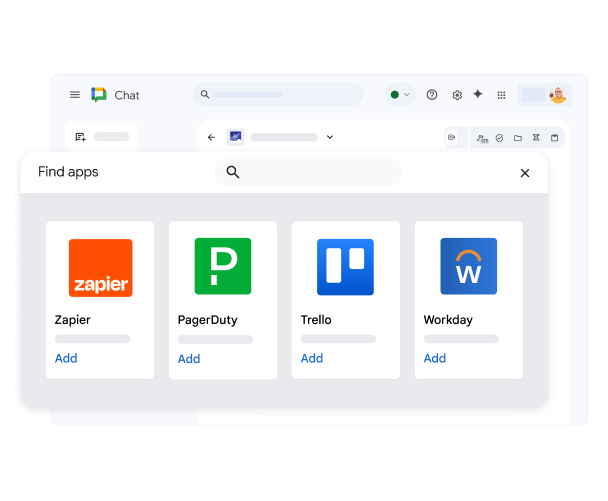Screen dimensions: 608x501
Task: Click the Chat top search bar
Action: click(278, 95)
